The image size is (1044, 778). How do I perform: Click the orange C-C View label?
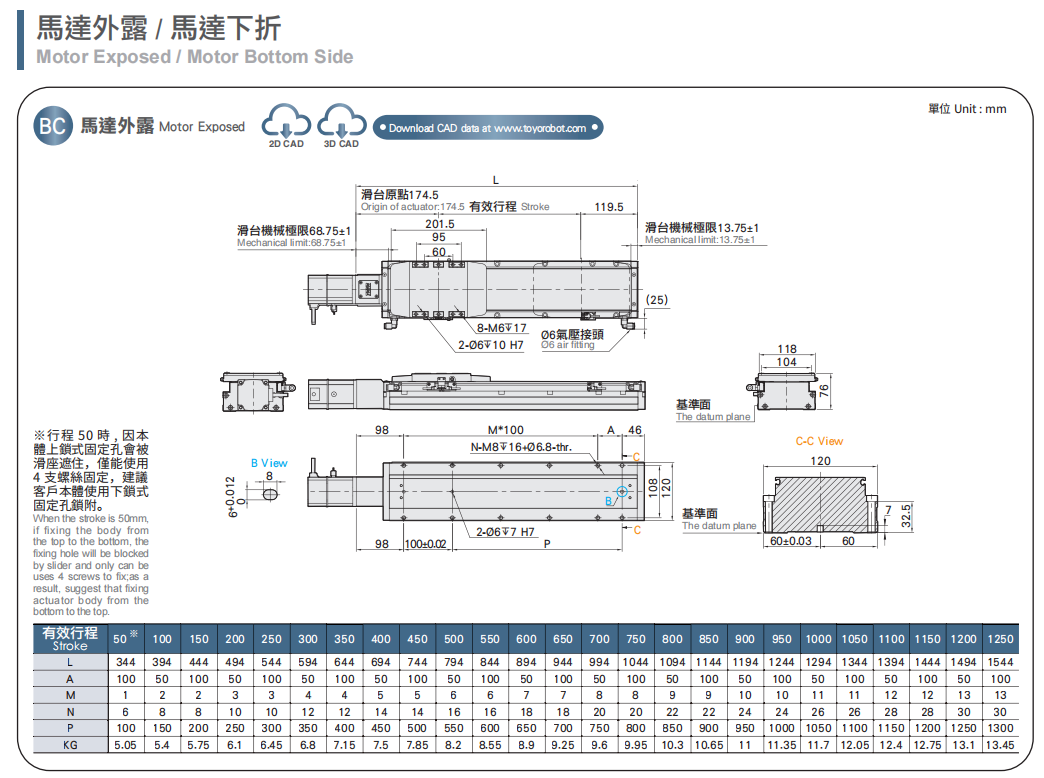click(819, 441)
